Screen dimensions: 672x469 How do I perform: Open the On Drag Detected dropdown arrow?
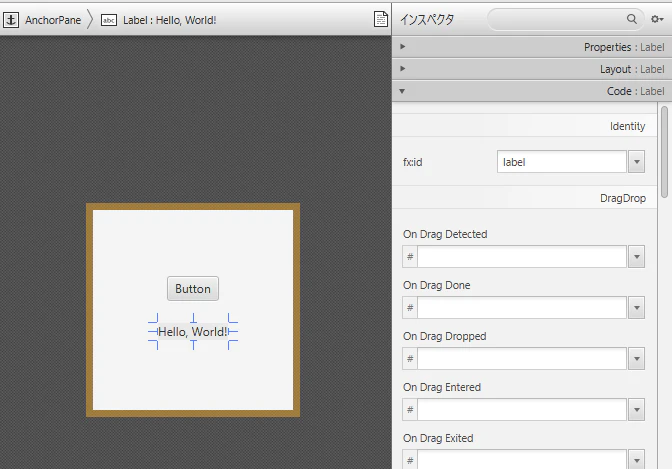coord(636,257)
